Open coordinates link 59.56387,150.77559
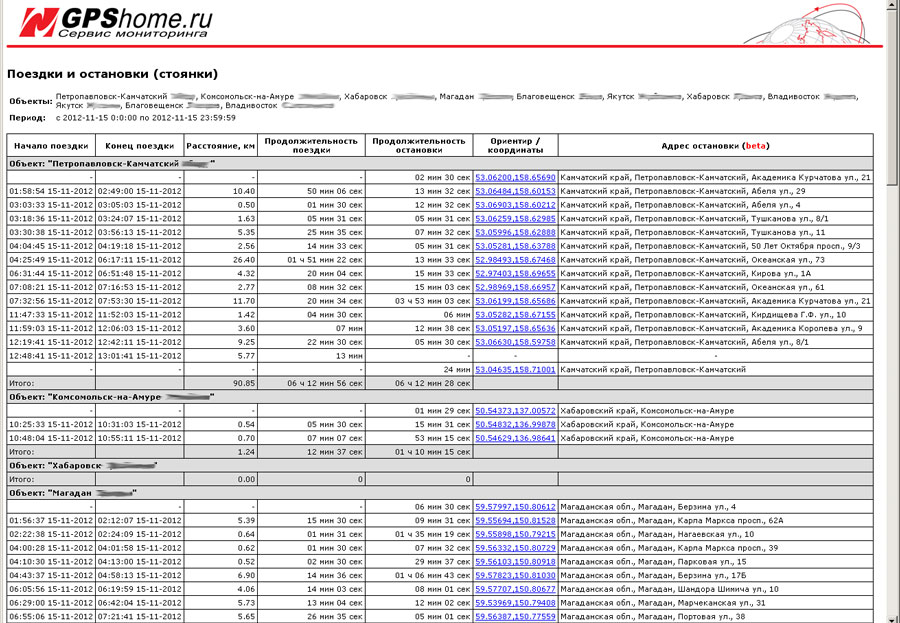Screen dimensions: 900x623 click(515, 617)
